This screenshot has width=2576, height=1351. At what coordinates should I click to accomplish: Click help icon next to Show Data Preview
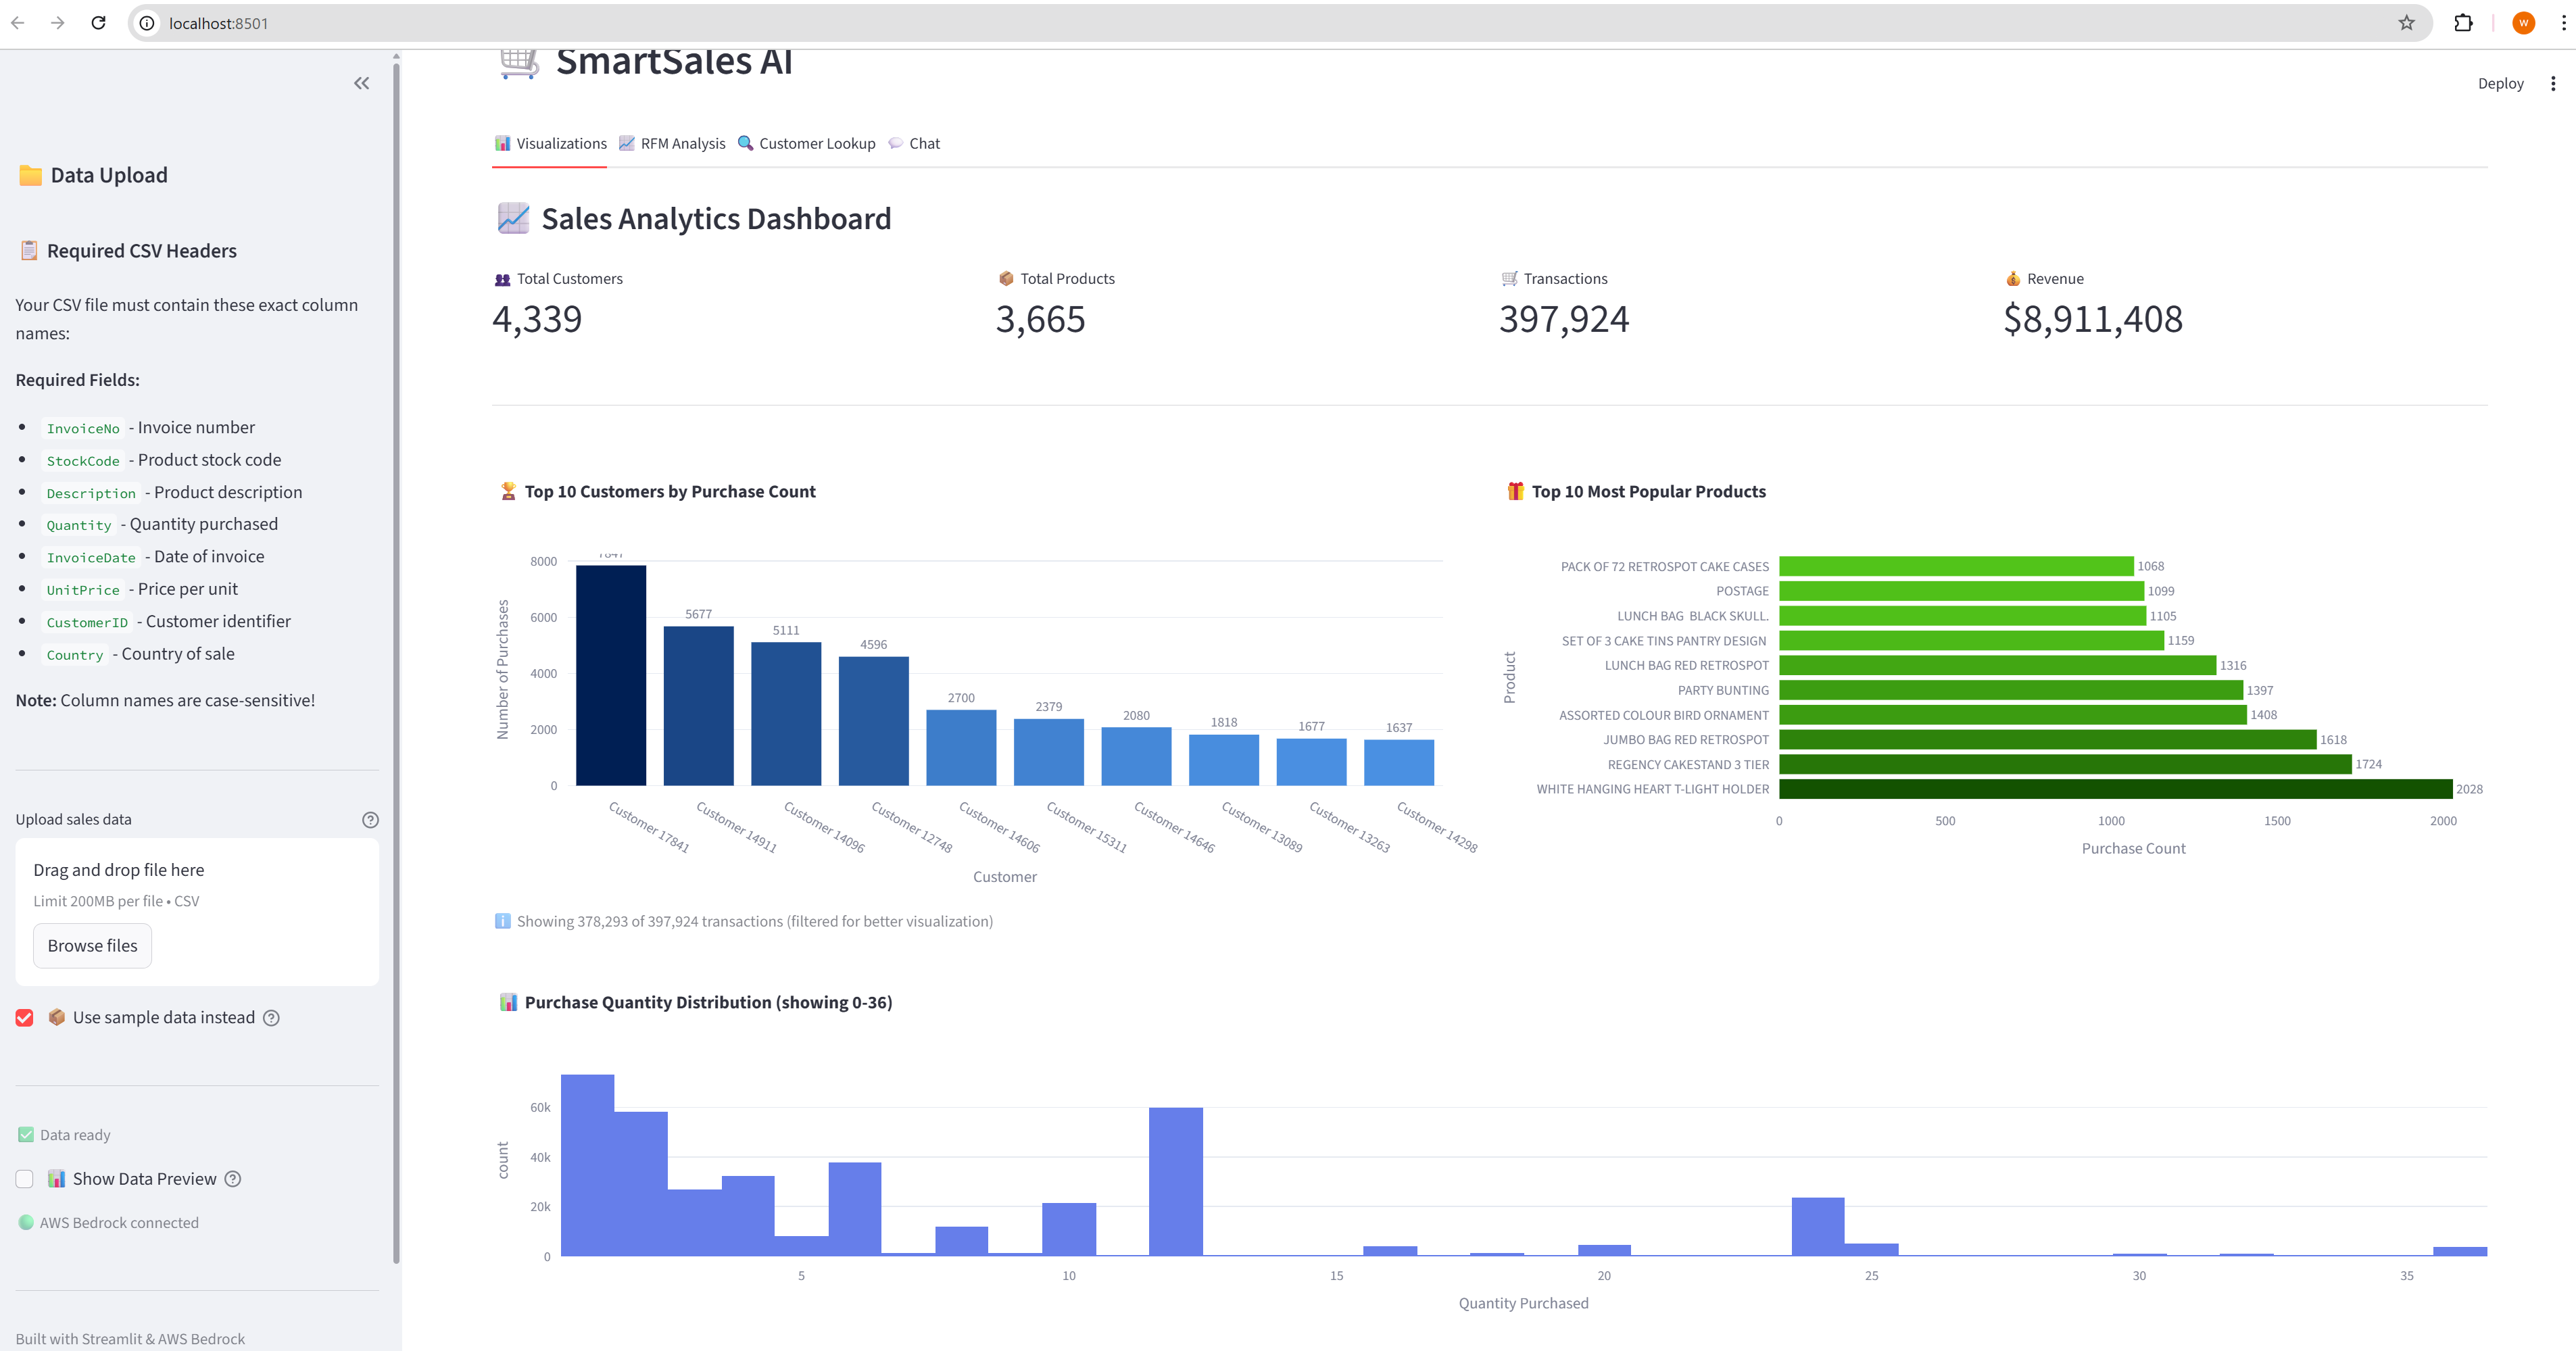pos(233,1179)
